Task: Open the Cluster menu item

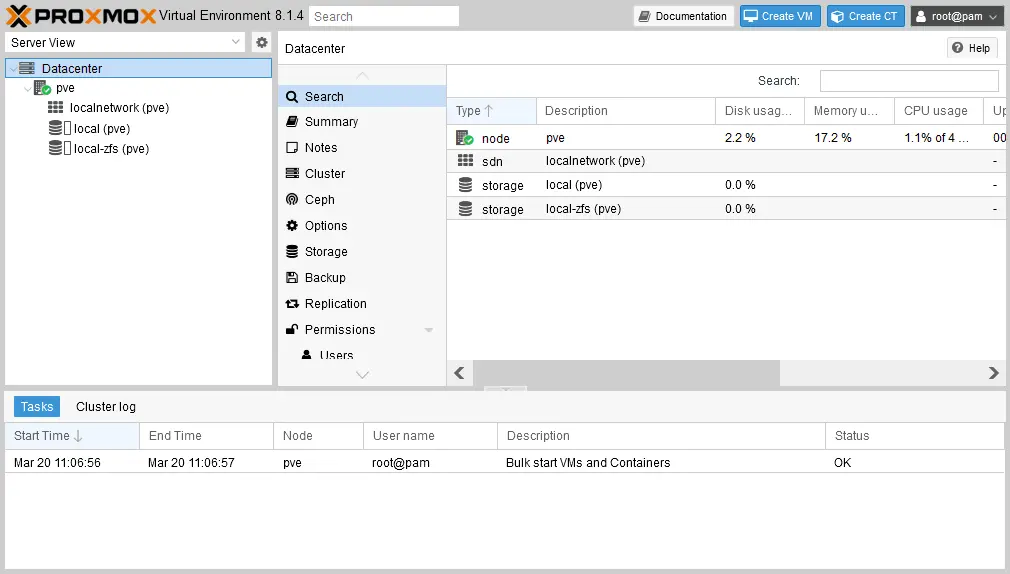Action: [x=362, y=173]
